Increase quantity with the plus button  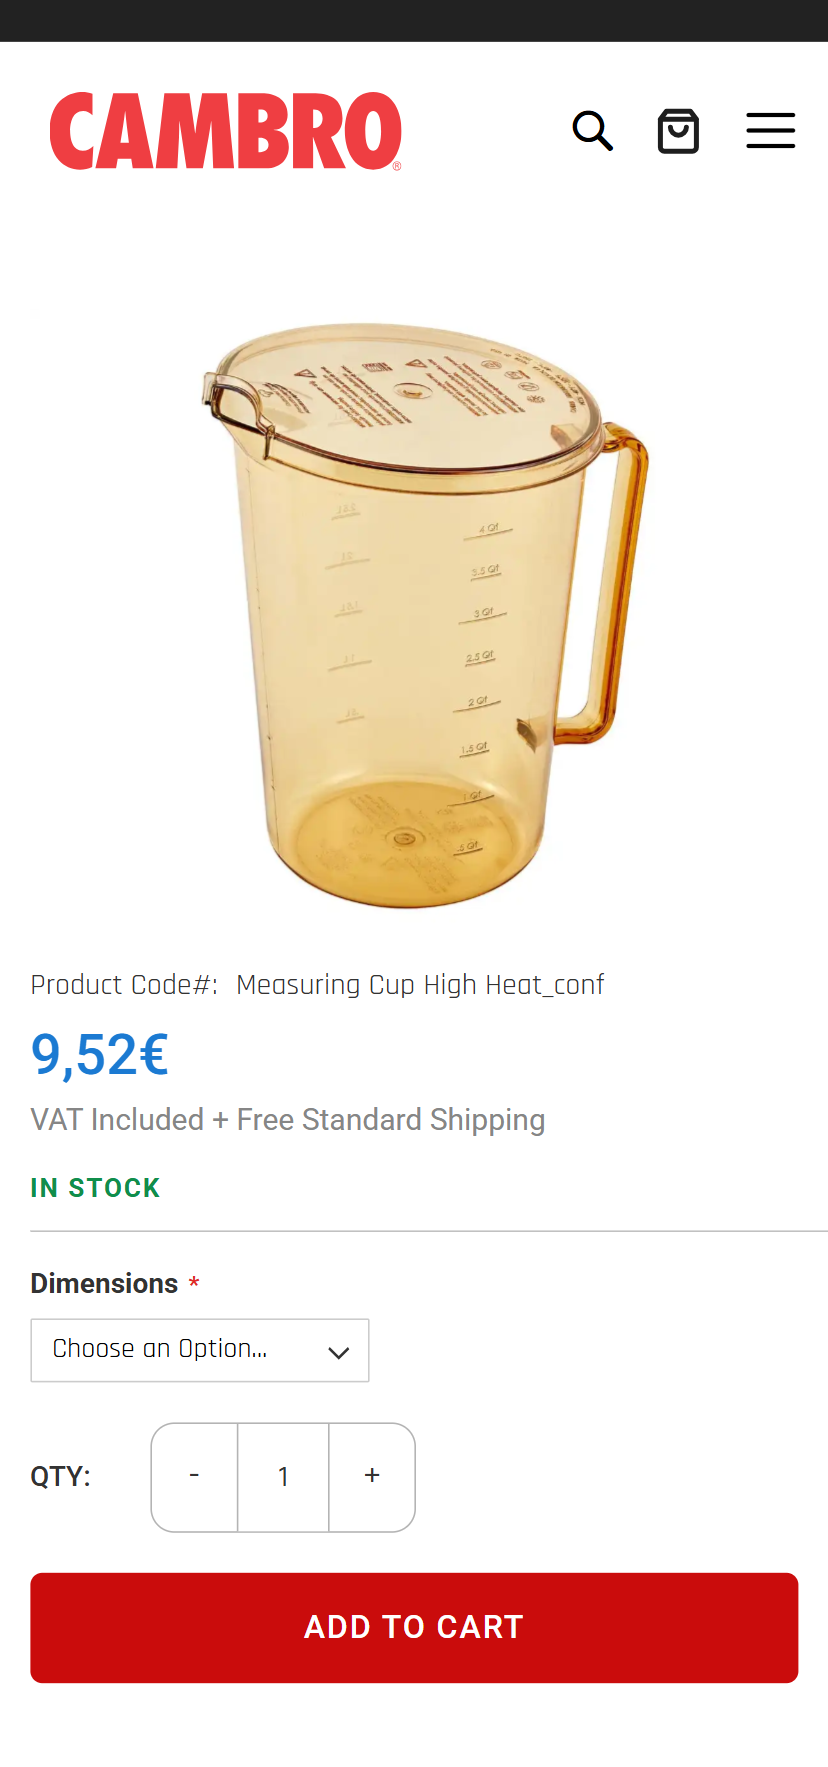372,1477
